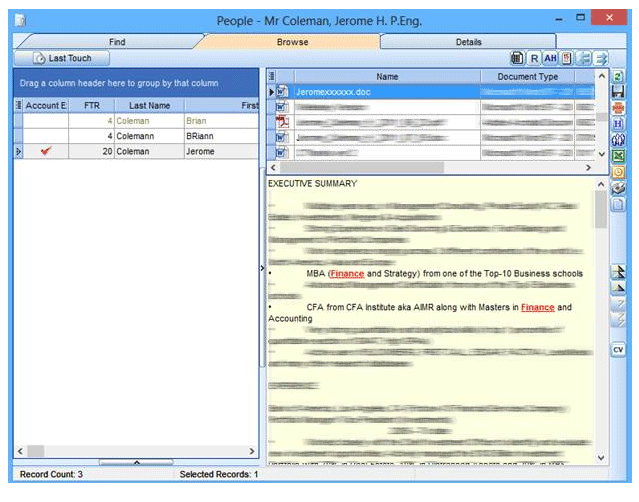Click the Record Count status text

pos(51,474)
